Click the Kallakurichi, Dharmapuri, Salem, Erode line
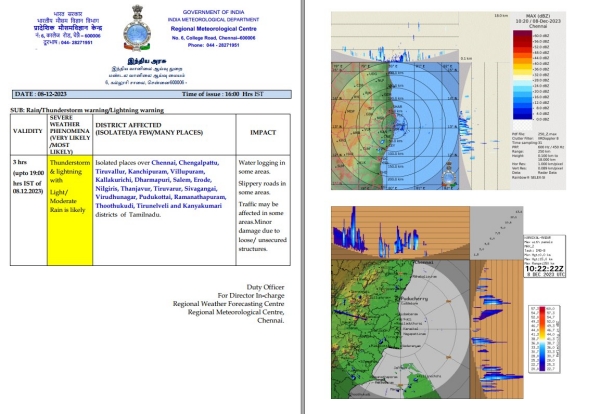 click(x=153, y=180)
